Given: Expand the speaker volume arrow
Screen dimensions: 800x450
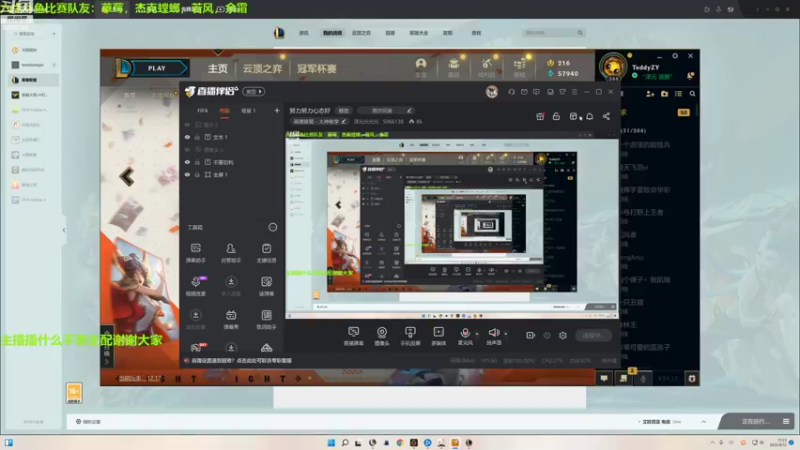Looking at the screenshot, I should (506, 334).
